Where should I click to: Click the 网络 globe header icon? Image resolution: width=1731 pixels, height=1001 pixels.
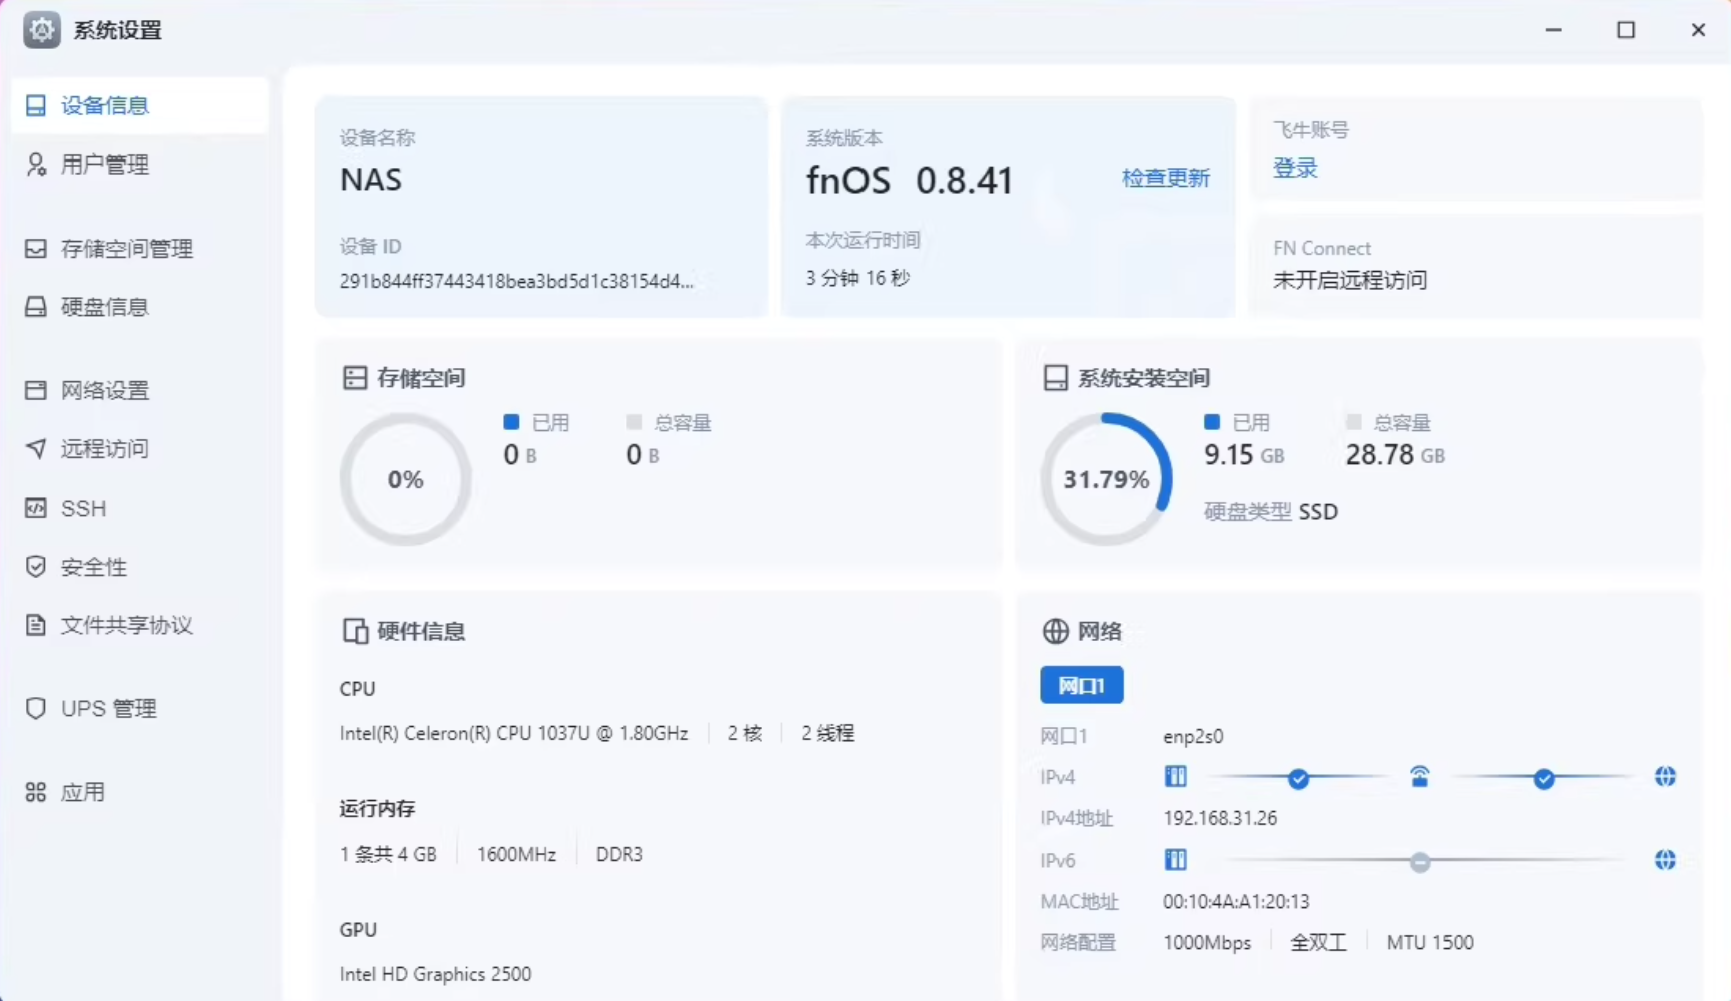(1055, 631)
